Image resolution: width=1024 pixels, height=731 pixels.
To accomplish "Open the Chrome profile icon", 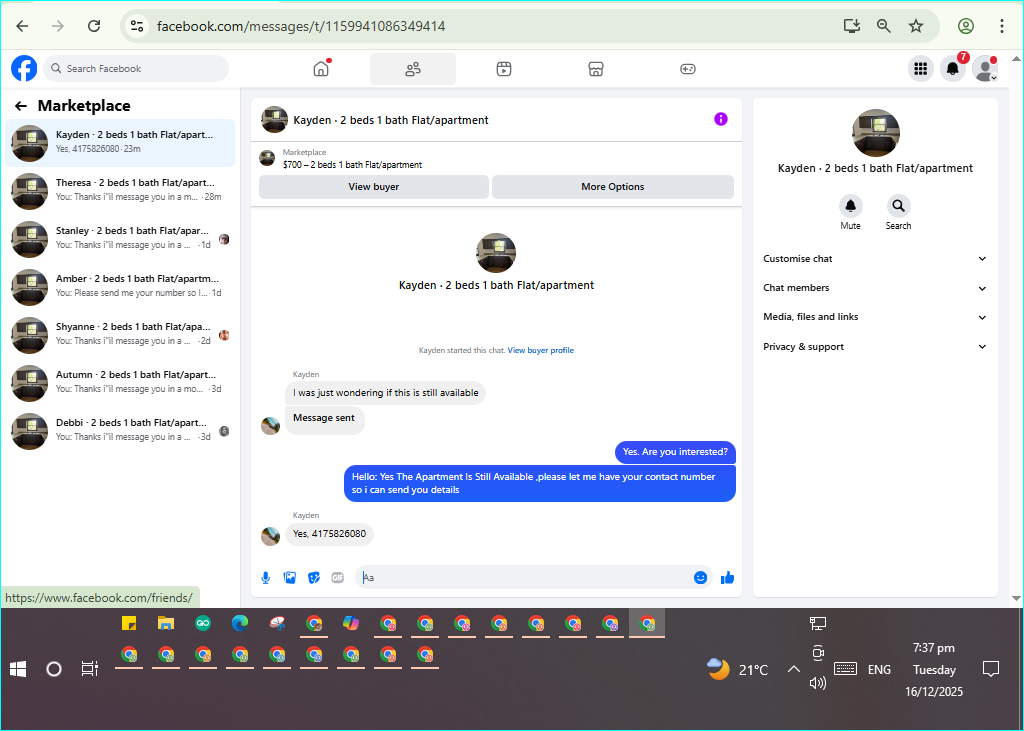I will (966, 26).
